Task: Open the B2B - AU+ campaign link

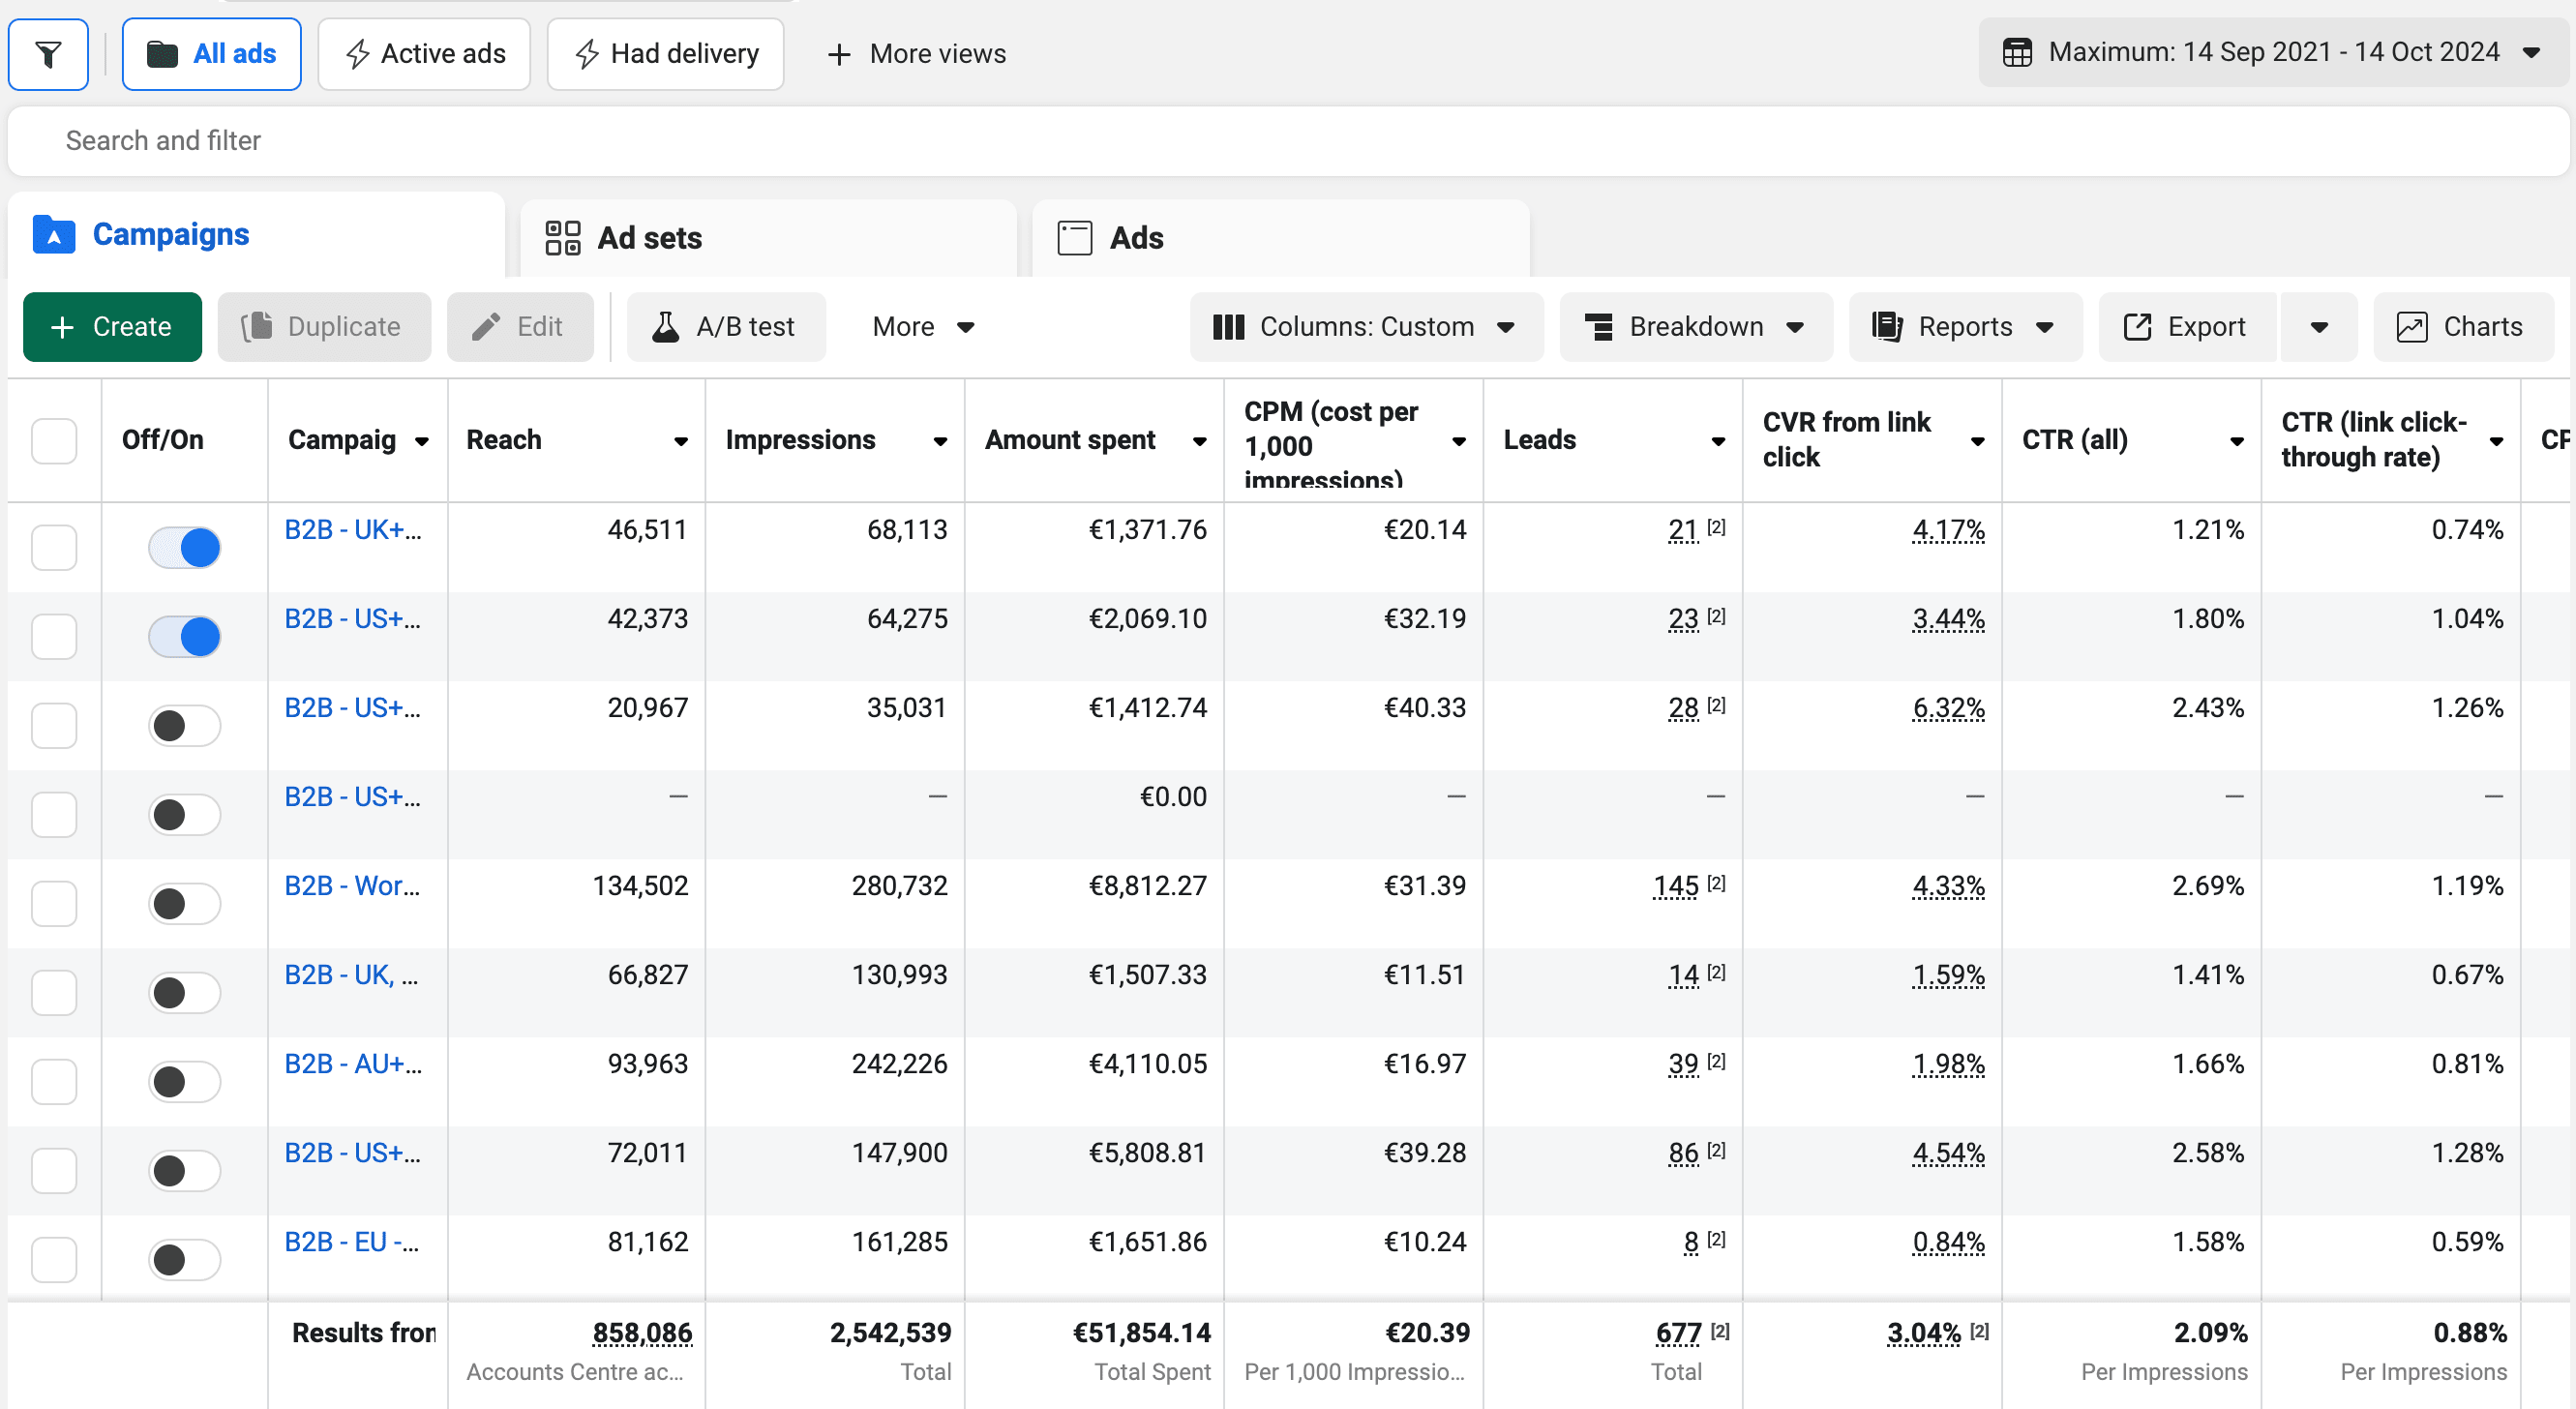Action: (x=352, y=1064)
